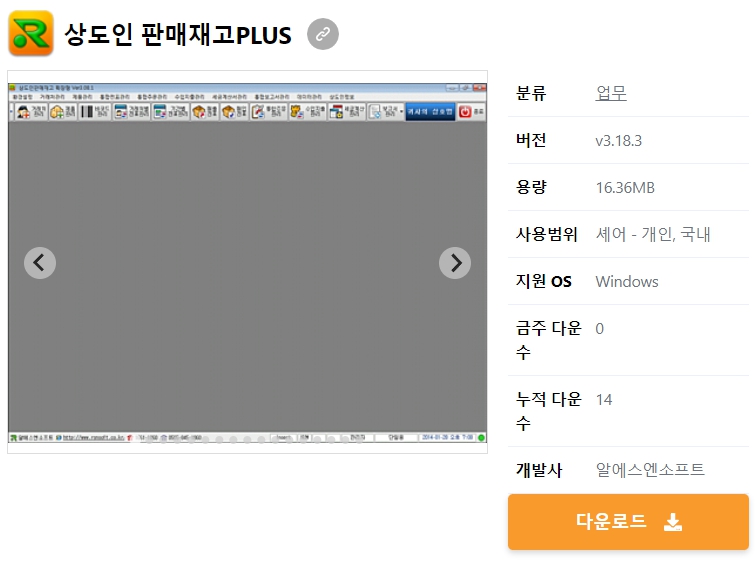Click the orange 다운로드 button
Screen dimensions: 755x561
(628, 522)
